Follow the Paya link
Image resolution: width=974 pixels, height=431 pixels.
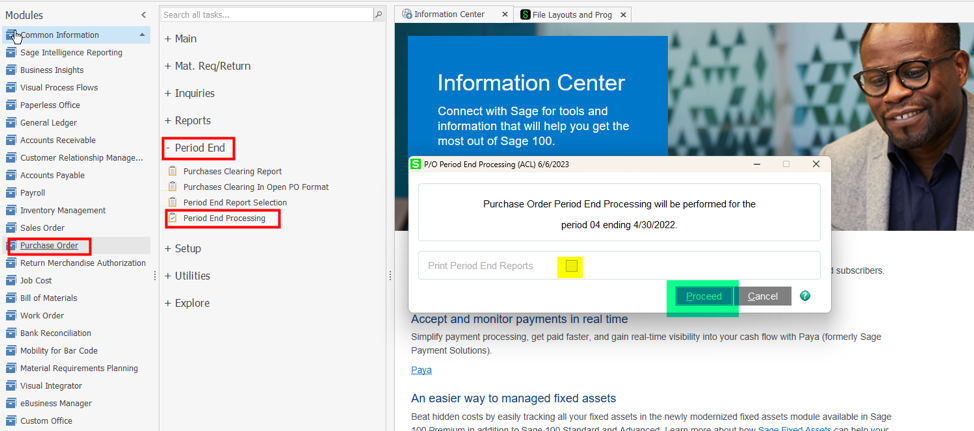click(x=421, y=370)
